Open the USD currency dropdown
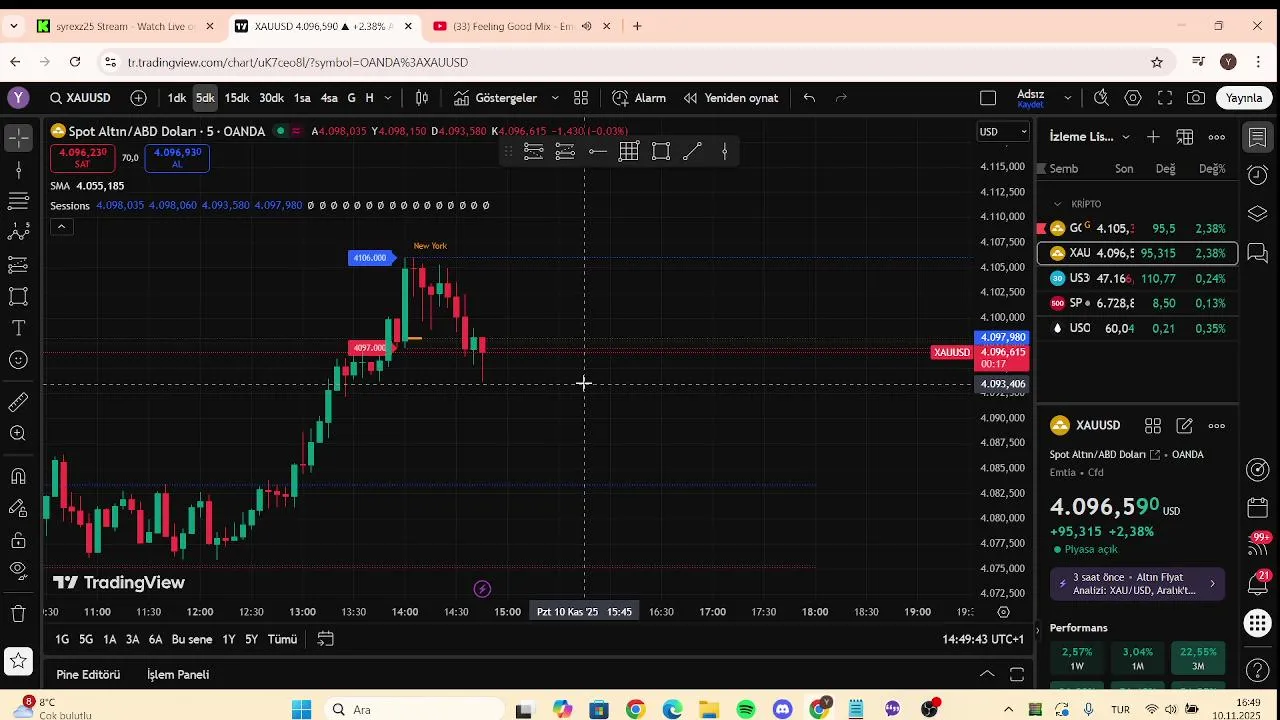The image size is (1280, 720). (x=1003, y=132)
